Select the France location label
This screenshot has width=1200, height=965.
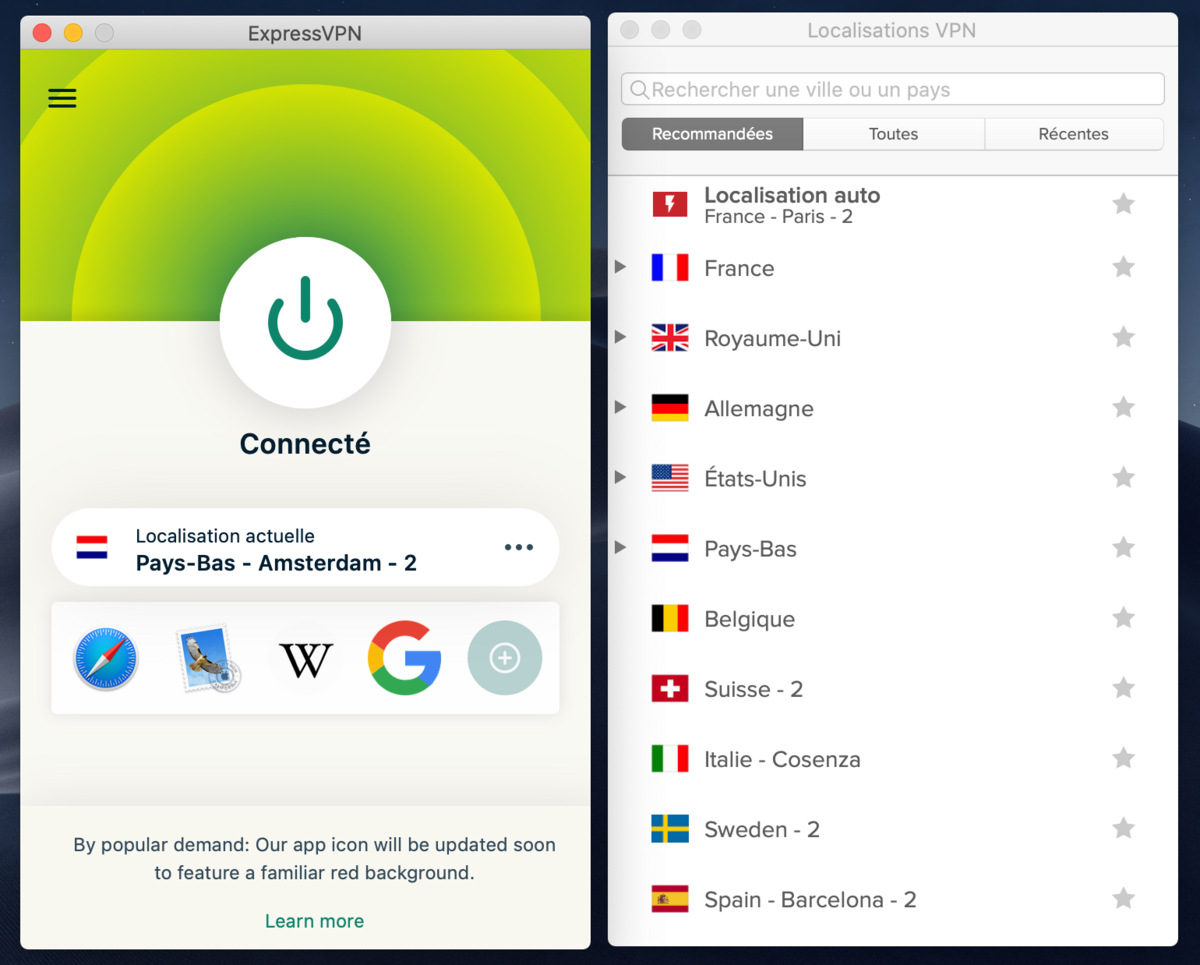739,268
